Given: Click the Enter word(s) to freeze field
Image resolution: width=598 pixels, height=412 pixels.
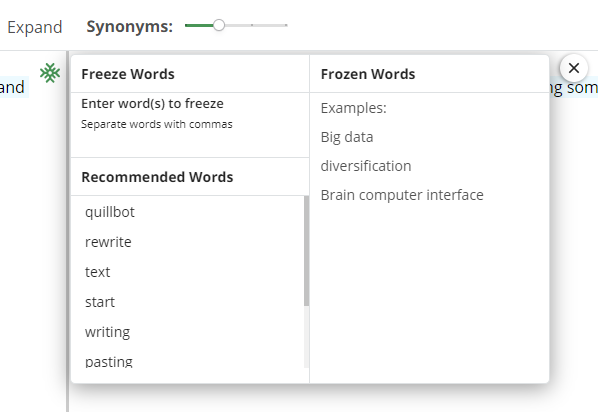Looking at the screenshot, I should 190,124.
